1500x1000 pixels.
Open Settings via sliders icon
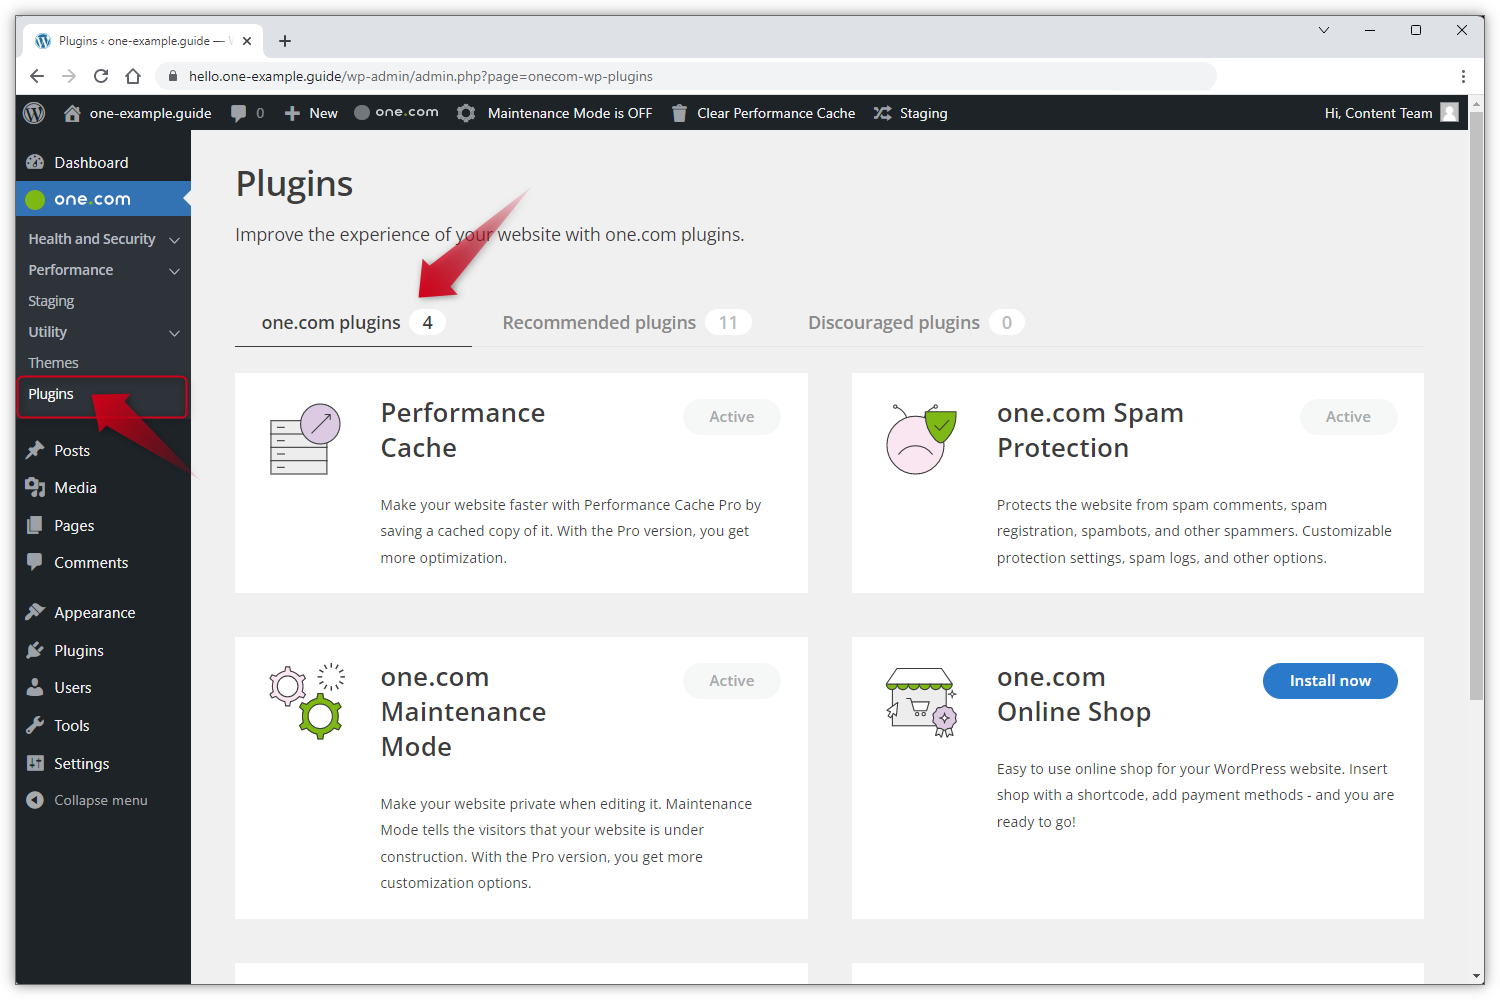[35, 763]
